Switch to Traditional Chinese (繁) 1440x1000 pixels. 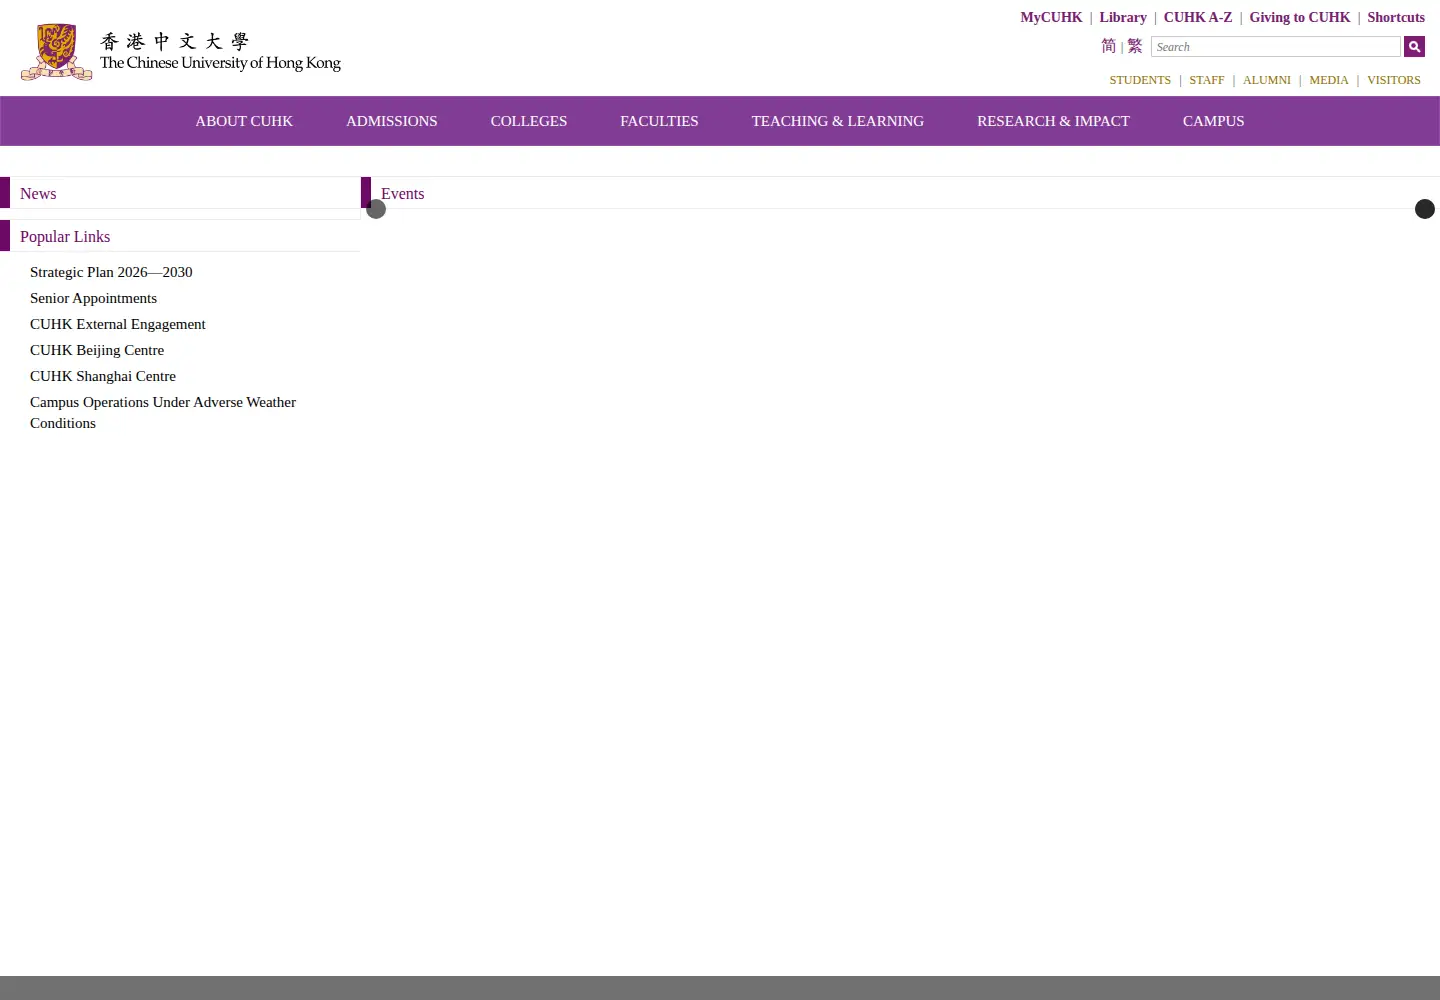click(x=1134, y=46)
